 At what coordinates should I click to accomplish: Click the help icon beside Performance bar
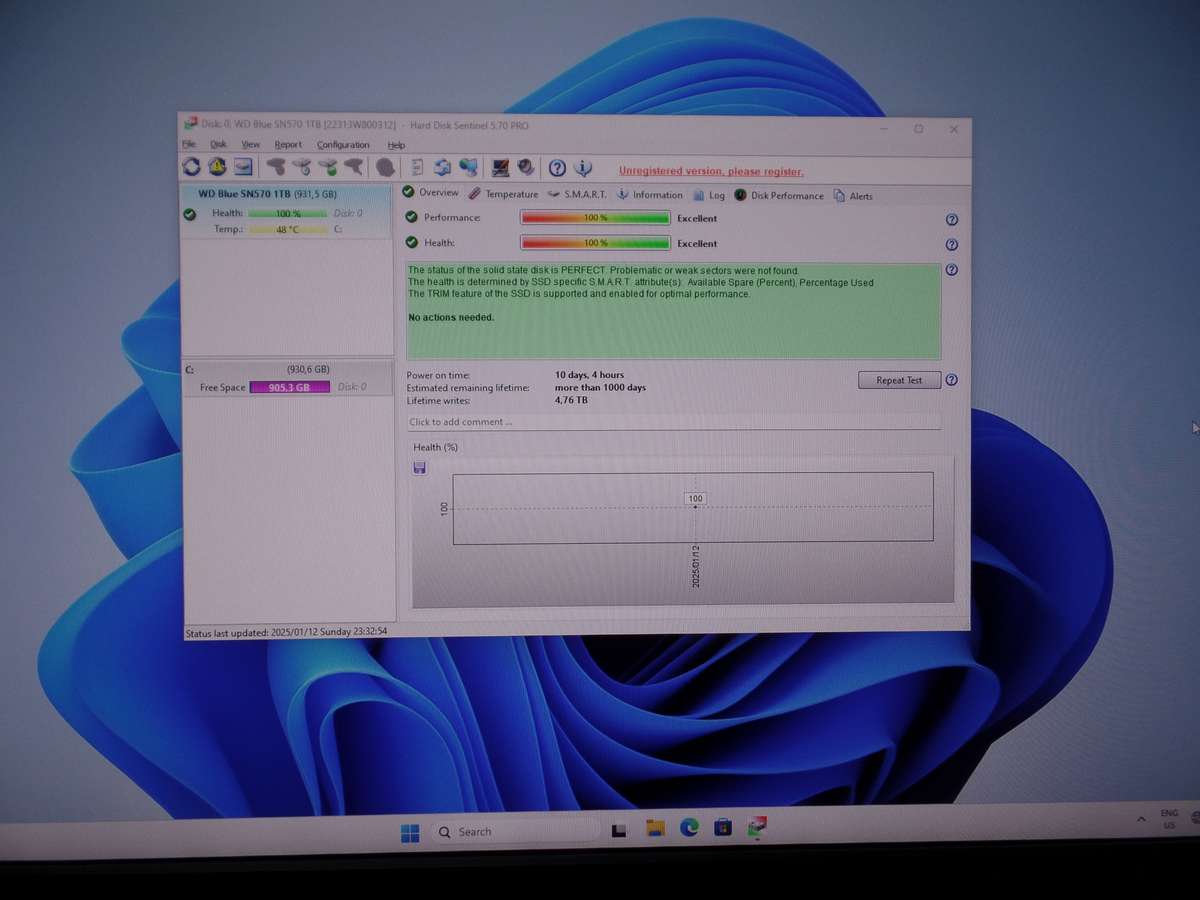[x=951, y=220]
